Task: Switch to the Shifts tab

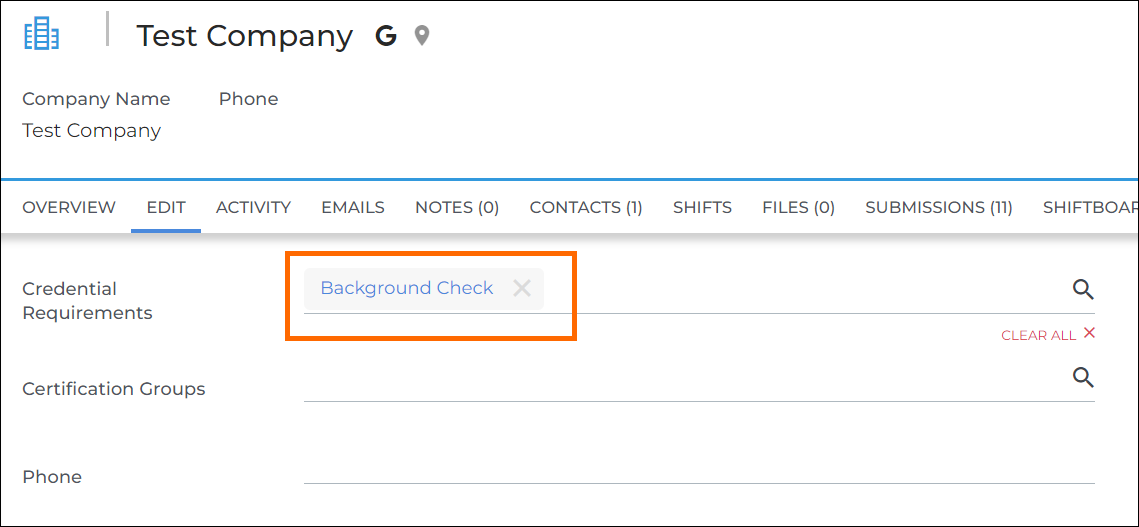Action: [702, 208]
